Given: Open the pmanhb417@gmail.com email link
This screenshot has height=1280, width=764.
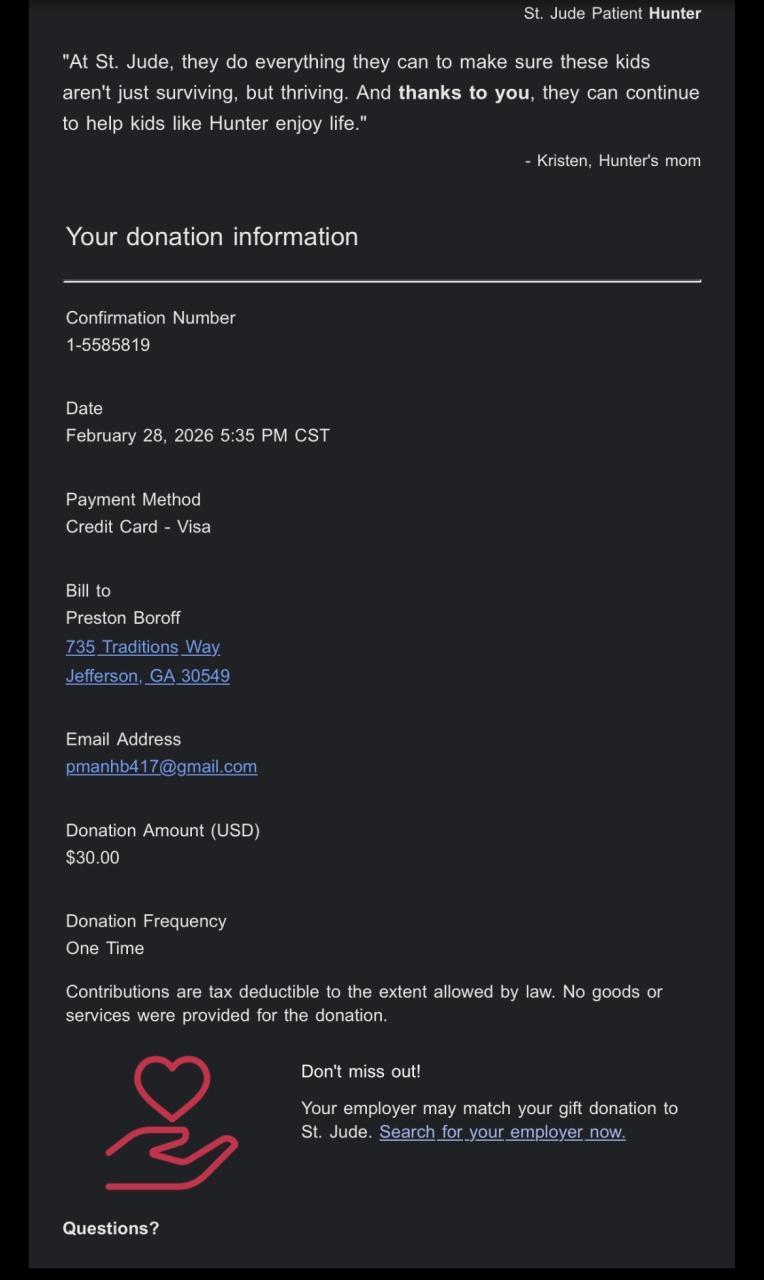Looking at the screenshot, I should [x=161, y=767].
